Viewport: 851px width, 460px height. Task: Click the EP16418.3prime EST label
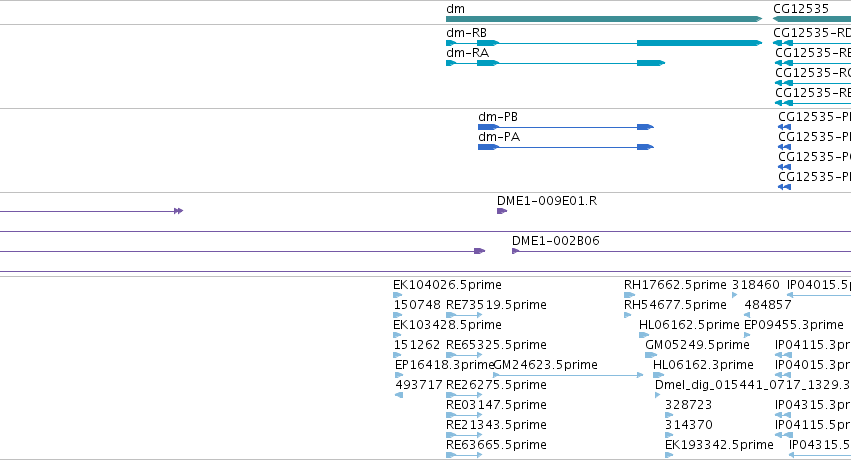tap(444, 365)
